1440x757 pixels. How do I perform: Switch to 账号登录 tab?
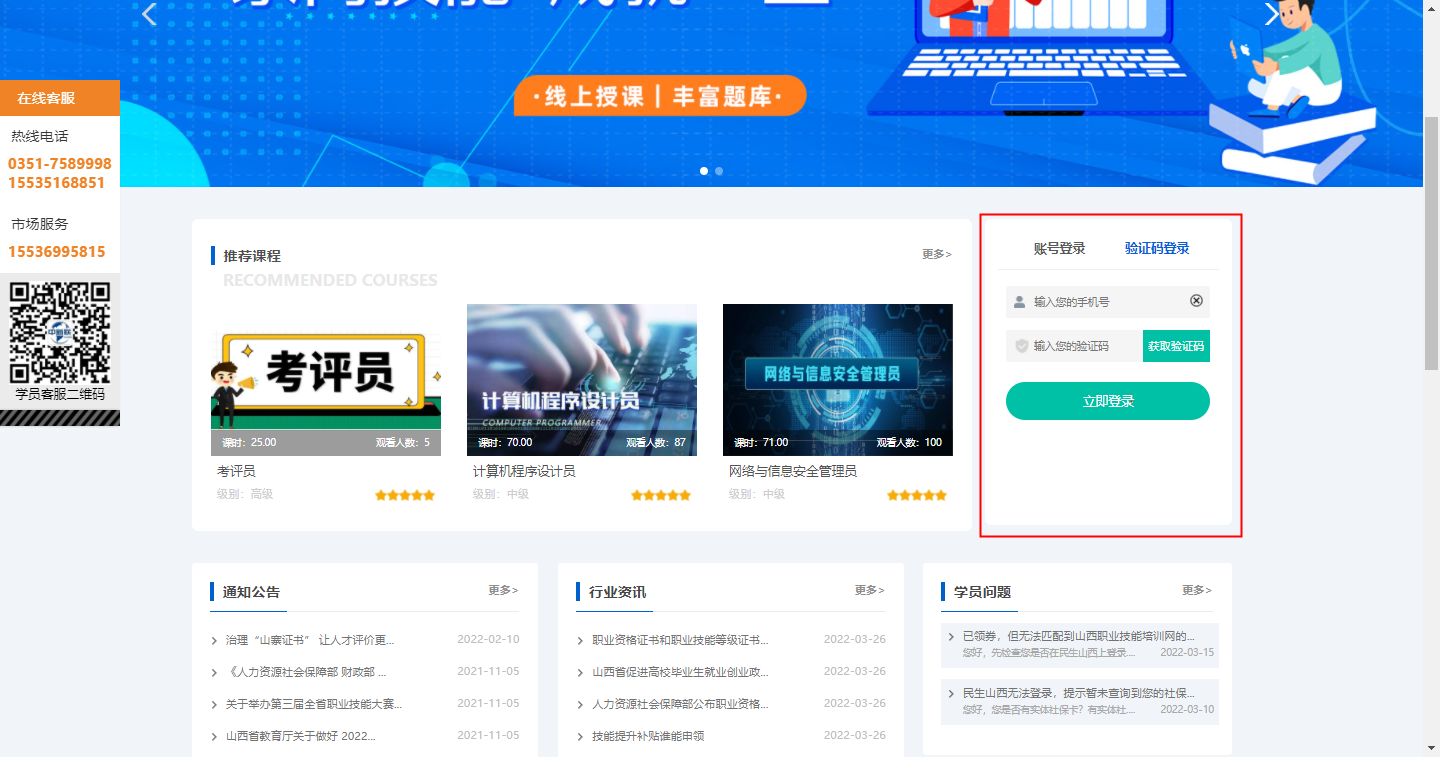[x=1059, y=249]
